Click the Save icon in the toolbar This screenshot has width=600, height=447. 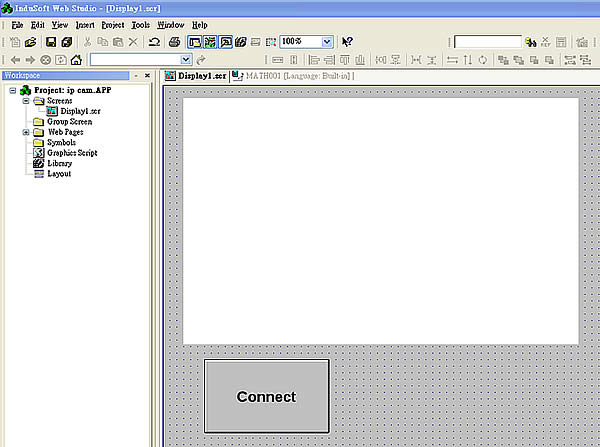tap(50, 42)
